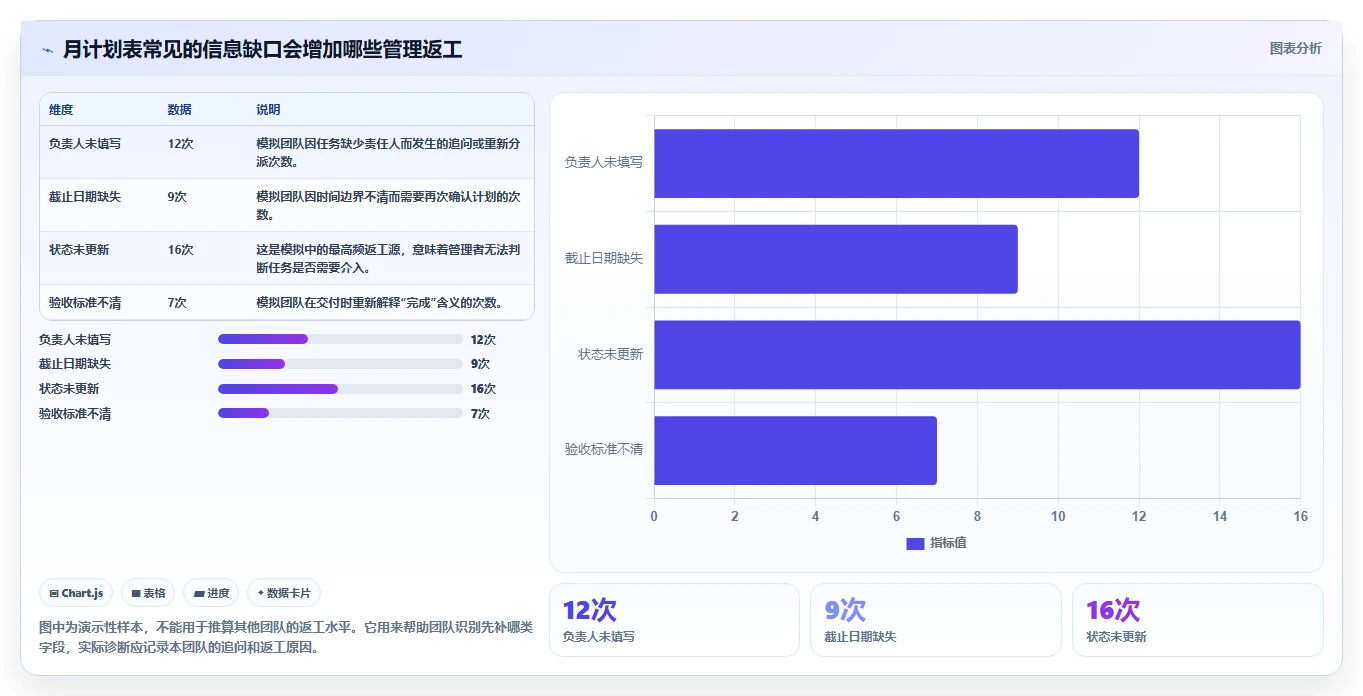Select the 进度 tag chip
This screenshot has height=696, width=1363.
(211, 593)
